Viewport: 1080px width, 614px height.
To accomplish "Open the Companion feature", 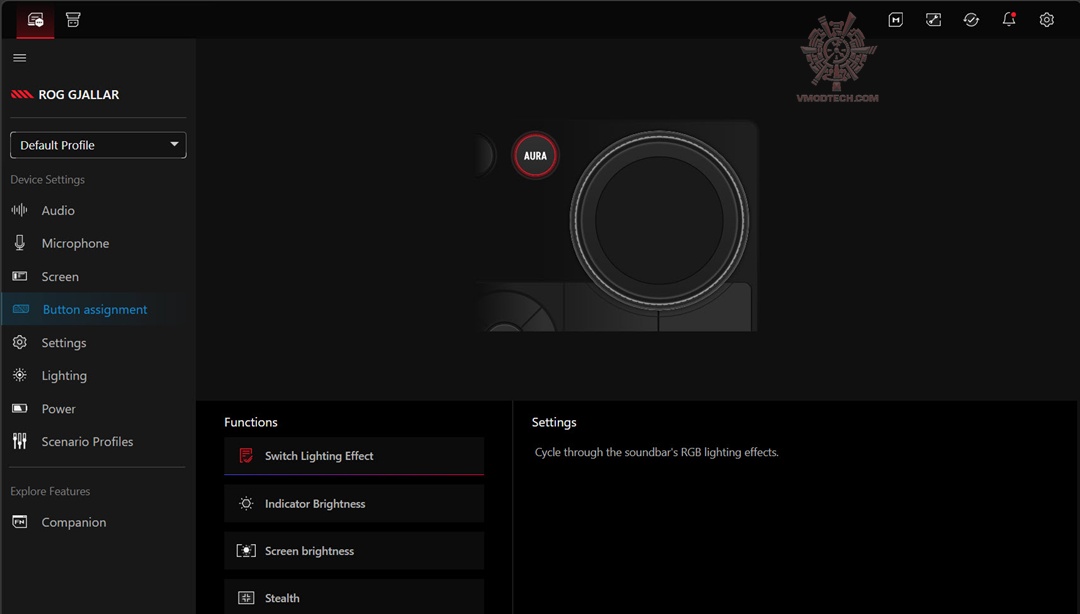I will (x=74, y=522).
